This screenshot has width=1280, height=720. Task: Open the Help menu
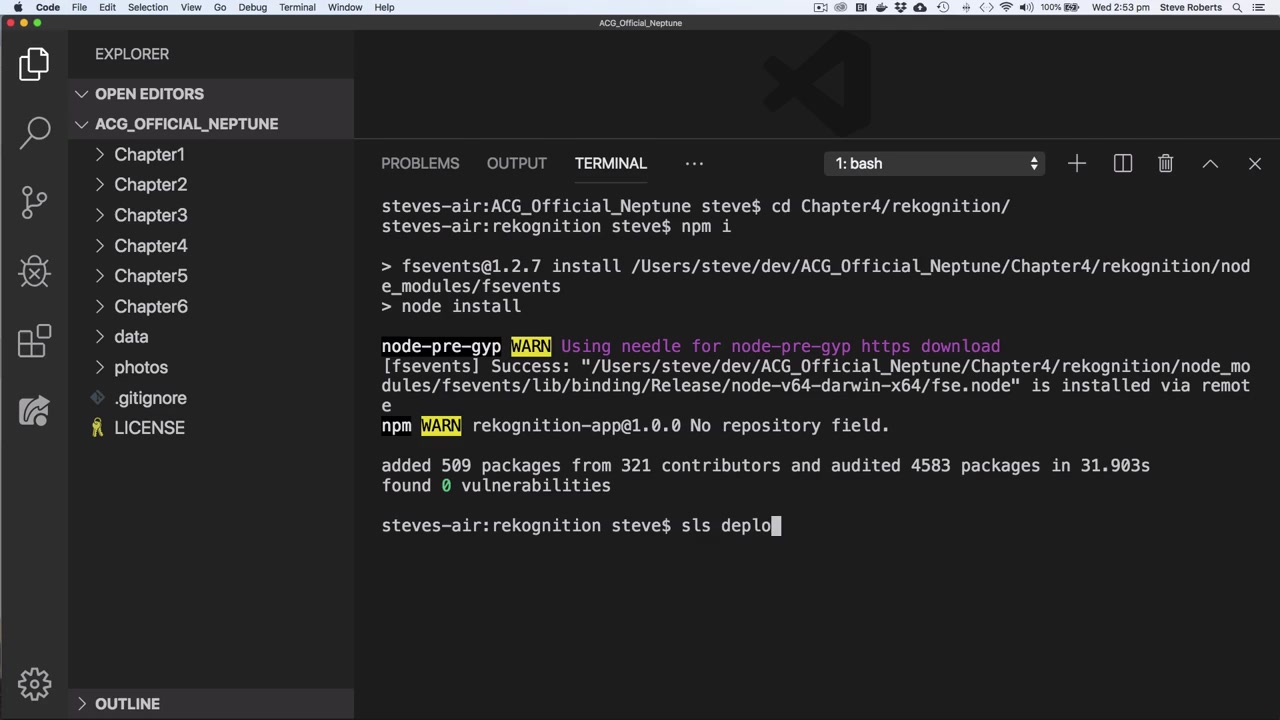coord(384,7)
